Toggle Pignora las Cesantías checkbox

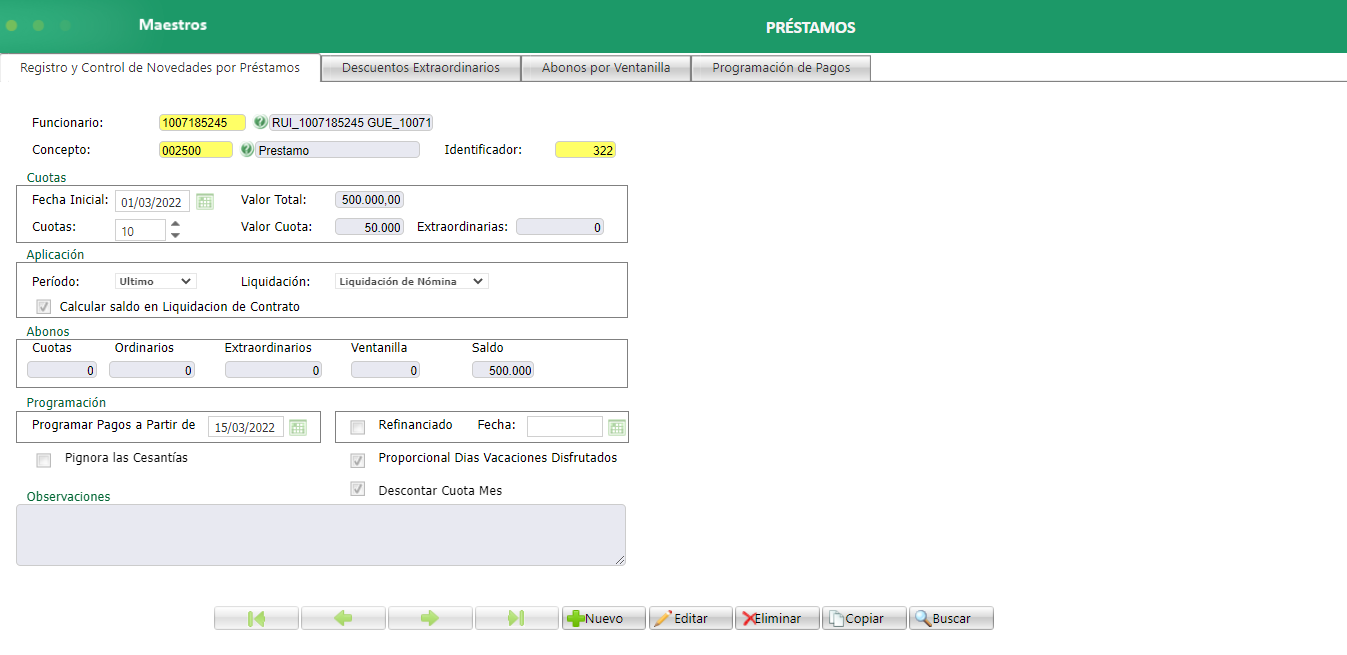point(43,460)
